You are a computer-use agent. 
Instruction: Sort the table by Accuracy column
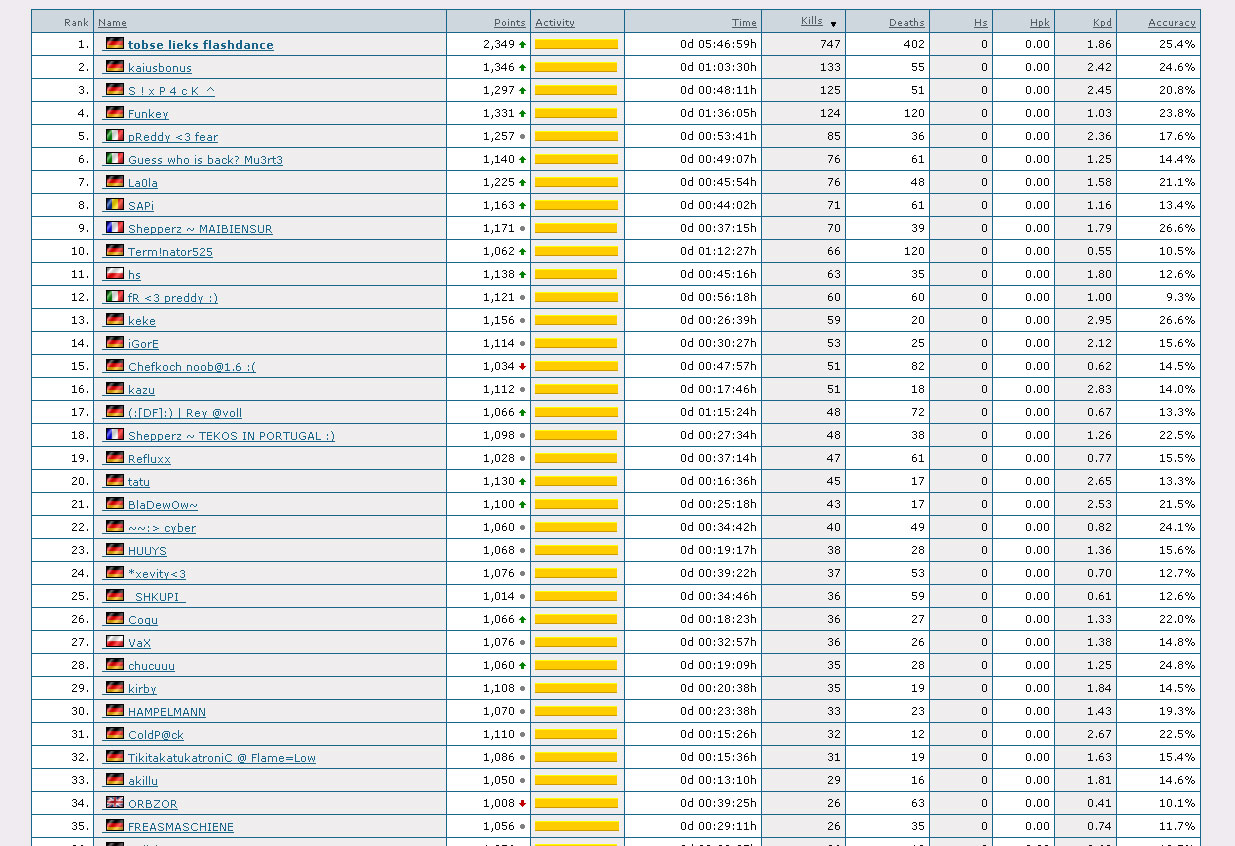pyautogui.click(x=1171, y=22)
